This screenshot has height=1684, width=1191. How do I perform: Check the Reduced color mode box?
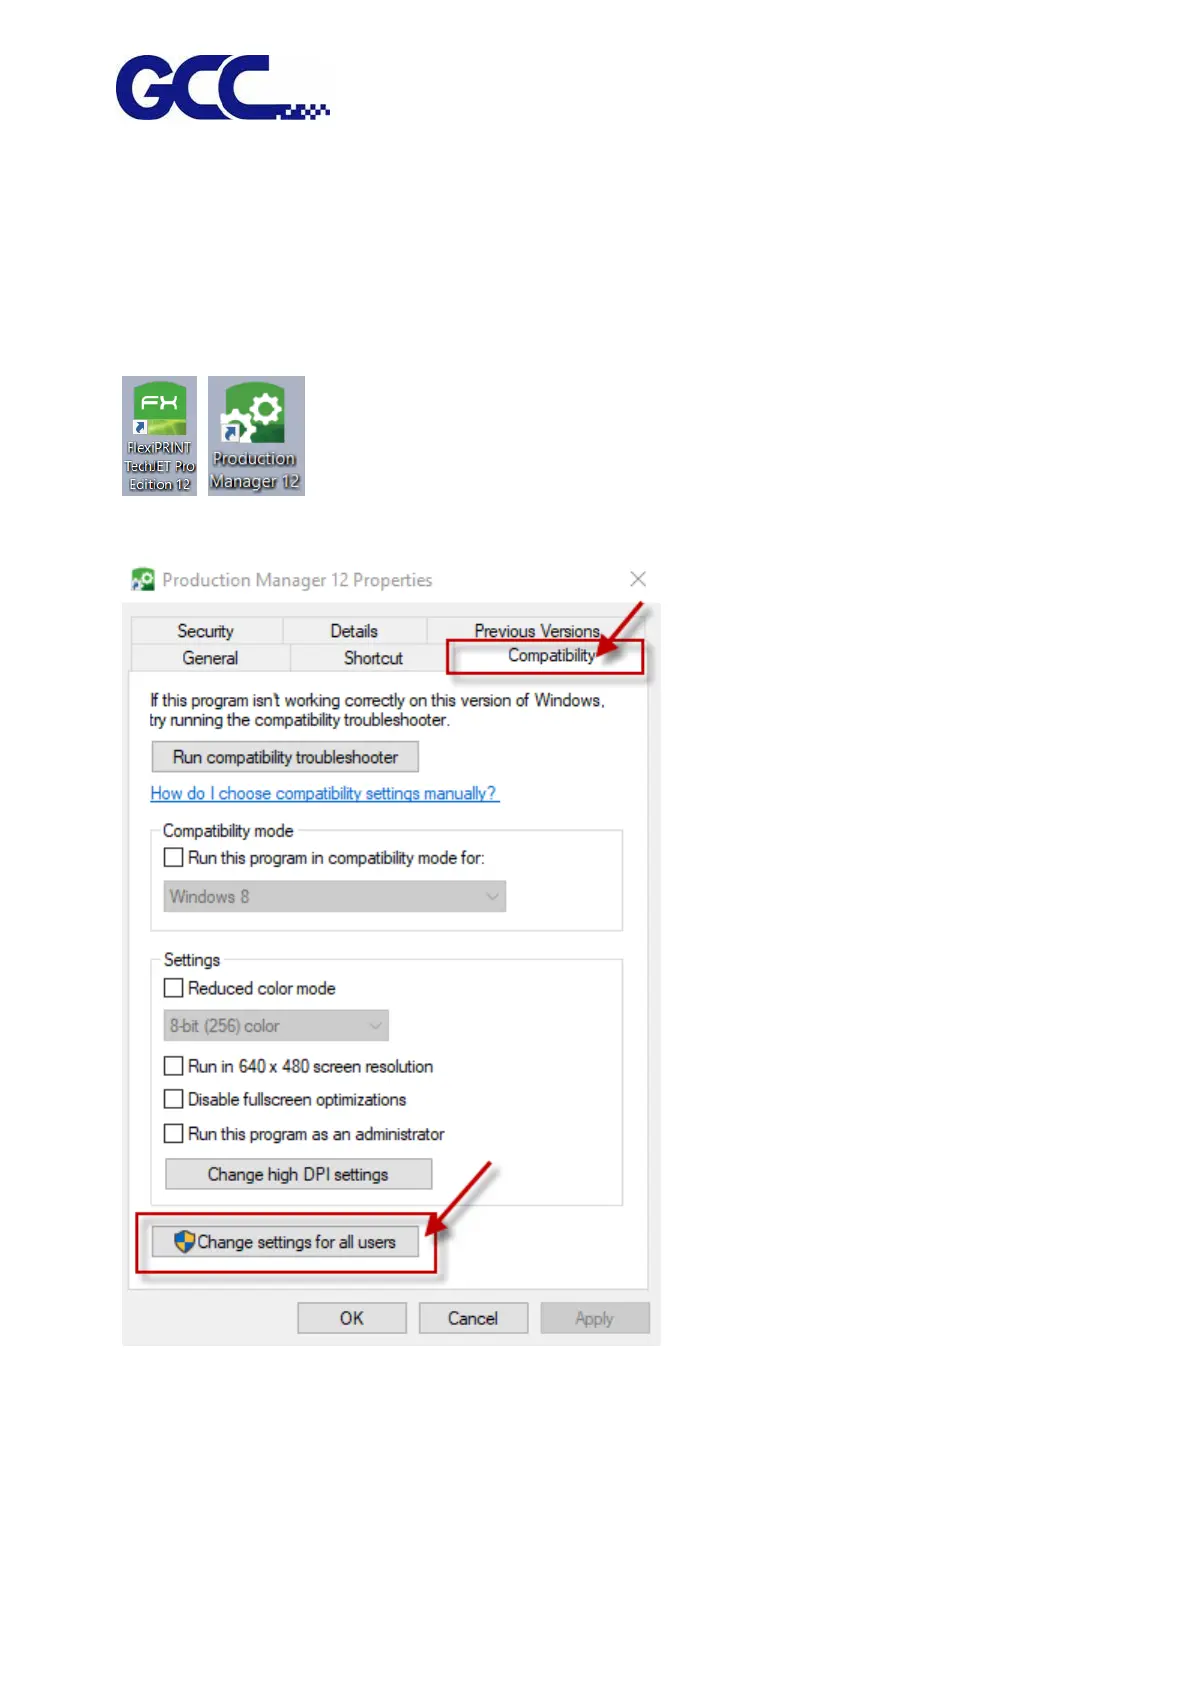coord(173,988)
